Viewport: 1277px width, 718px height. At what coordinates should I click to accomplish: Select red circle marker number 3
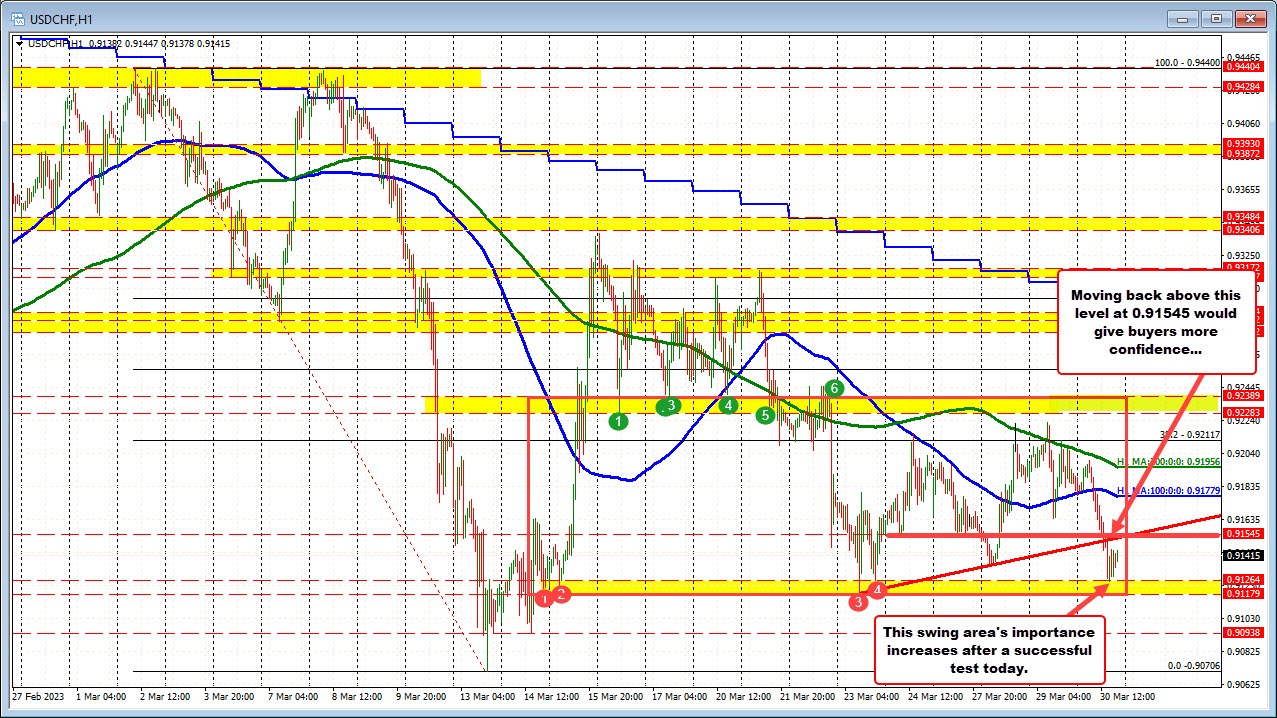858,602
